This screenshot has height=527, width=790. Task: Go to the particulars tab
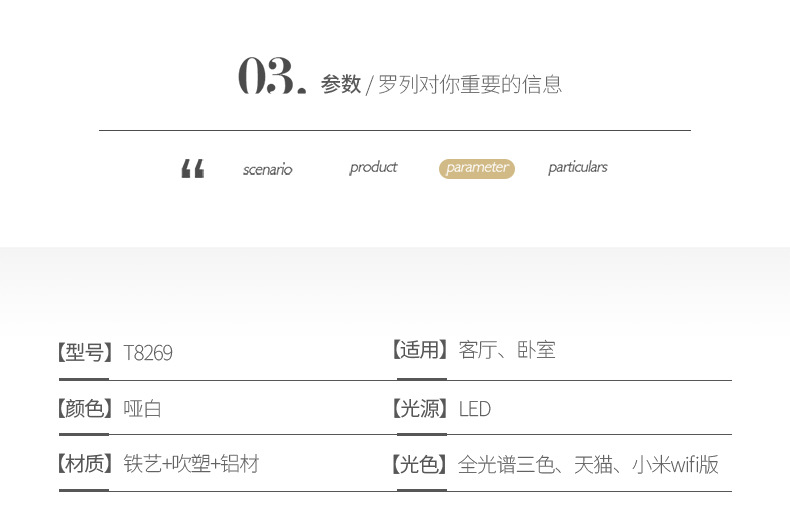tap(577, 167)
